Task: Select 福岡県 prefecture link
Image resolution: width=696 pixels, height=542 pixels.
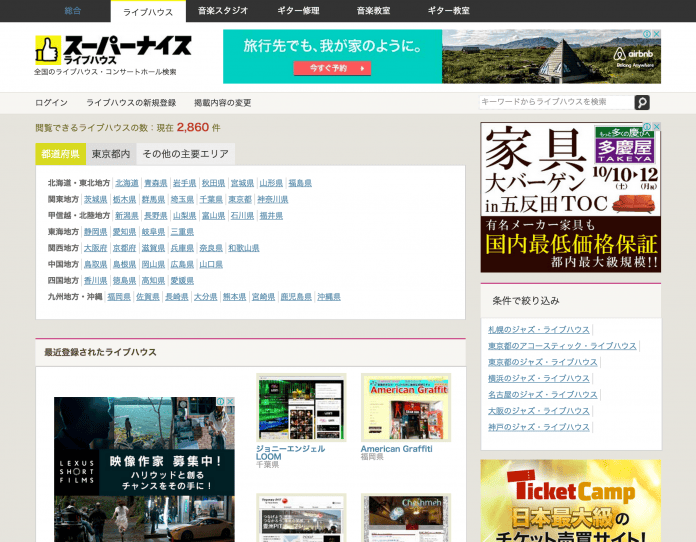Action: coord(119,297)
